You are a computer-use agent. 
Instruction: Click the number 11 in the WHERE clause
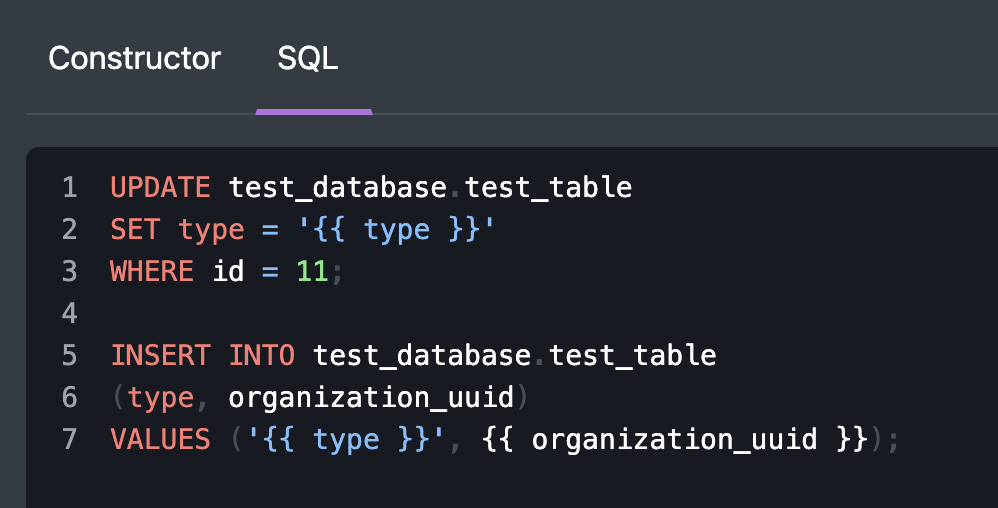click(x=312, y=271)
